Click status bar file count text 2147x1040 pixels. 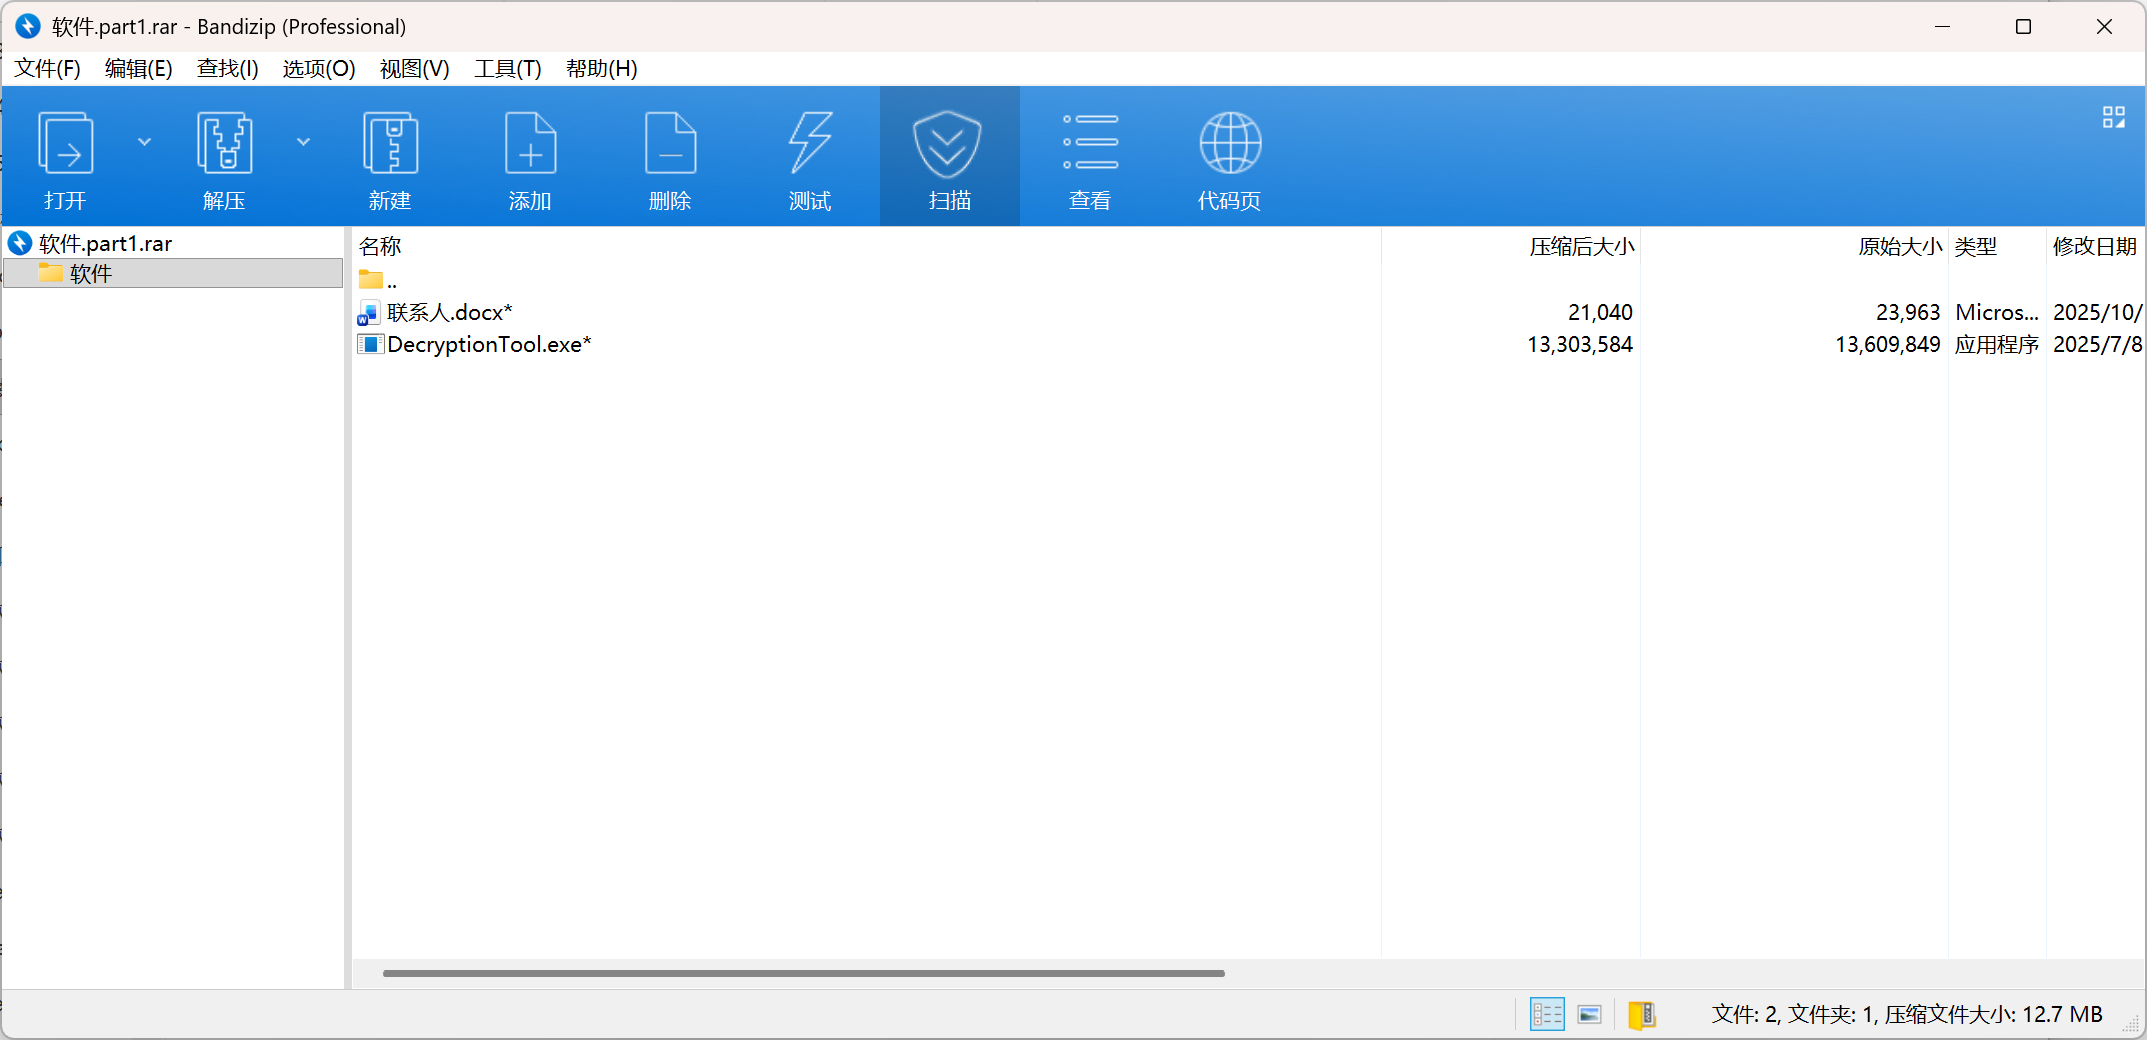click(x=1907, y=1015)
